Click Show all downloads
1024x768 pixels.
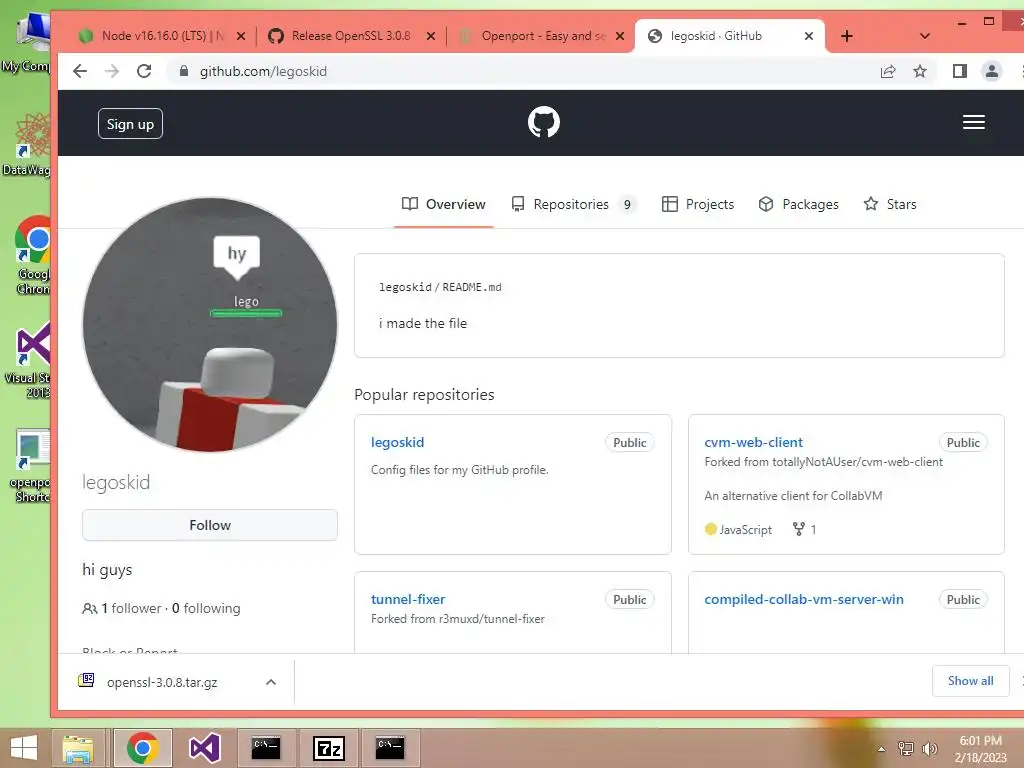pyautogui.click(x=970, y=680)
